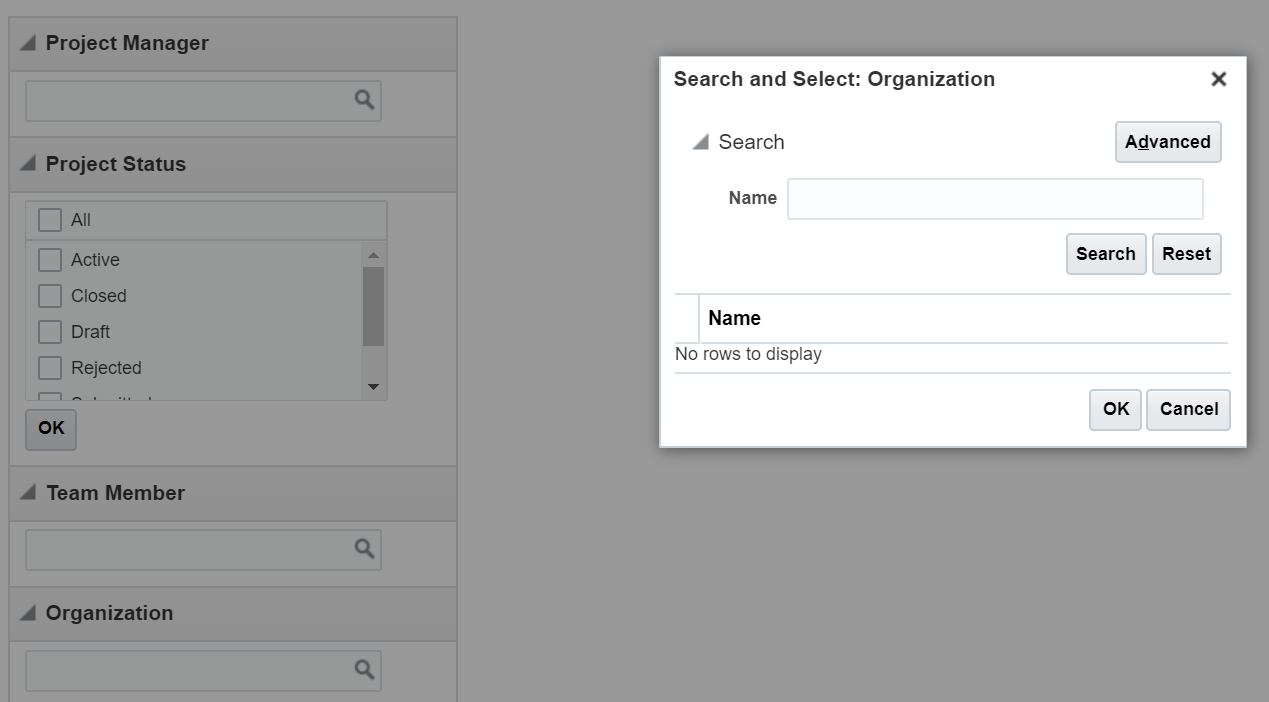Image resolution: width=1269 pixels, height=702 pixels.
Task: Click the Name input field in dialog
Action: click(x=994, y=199)
